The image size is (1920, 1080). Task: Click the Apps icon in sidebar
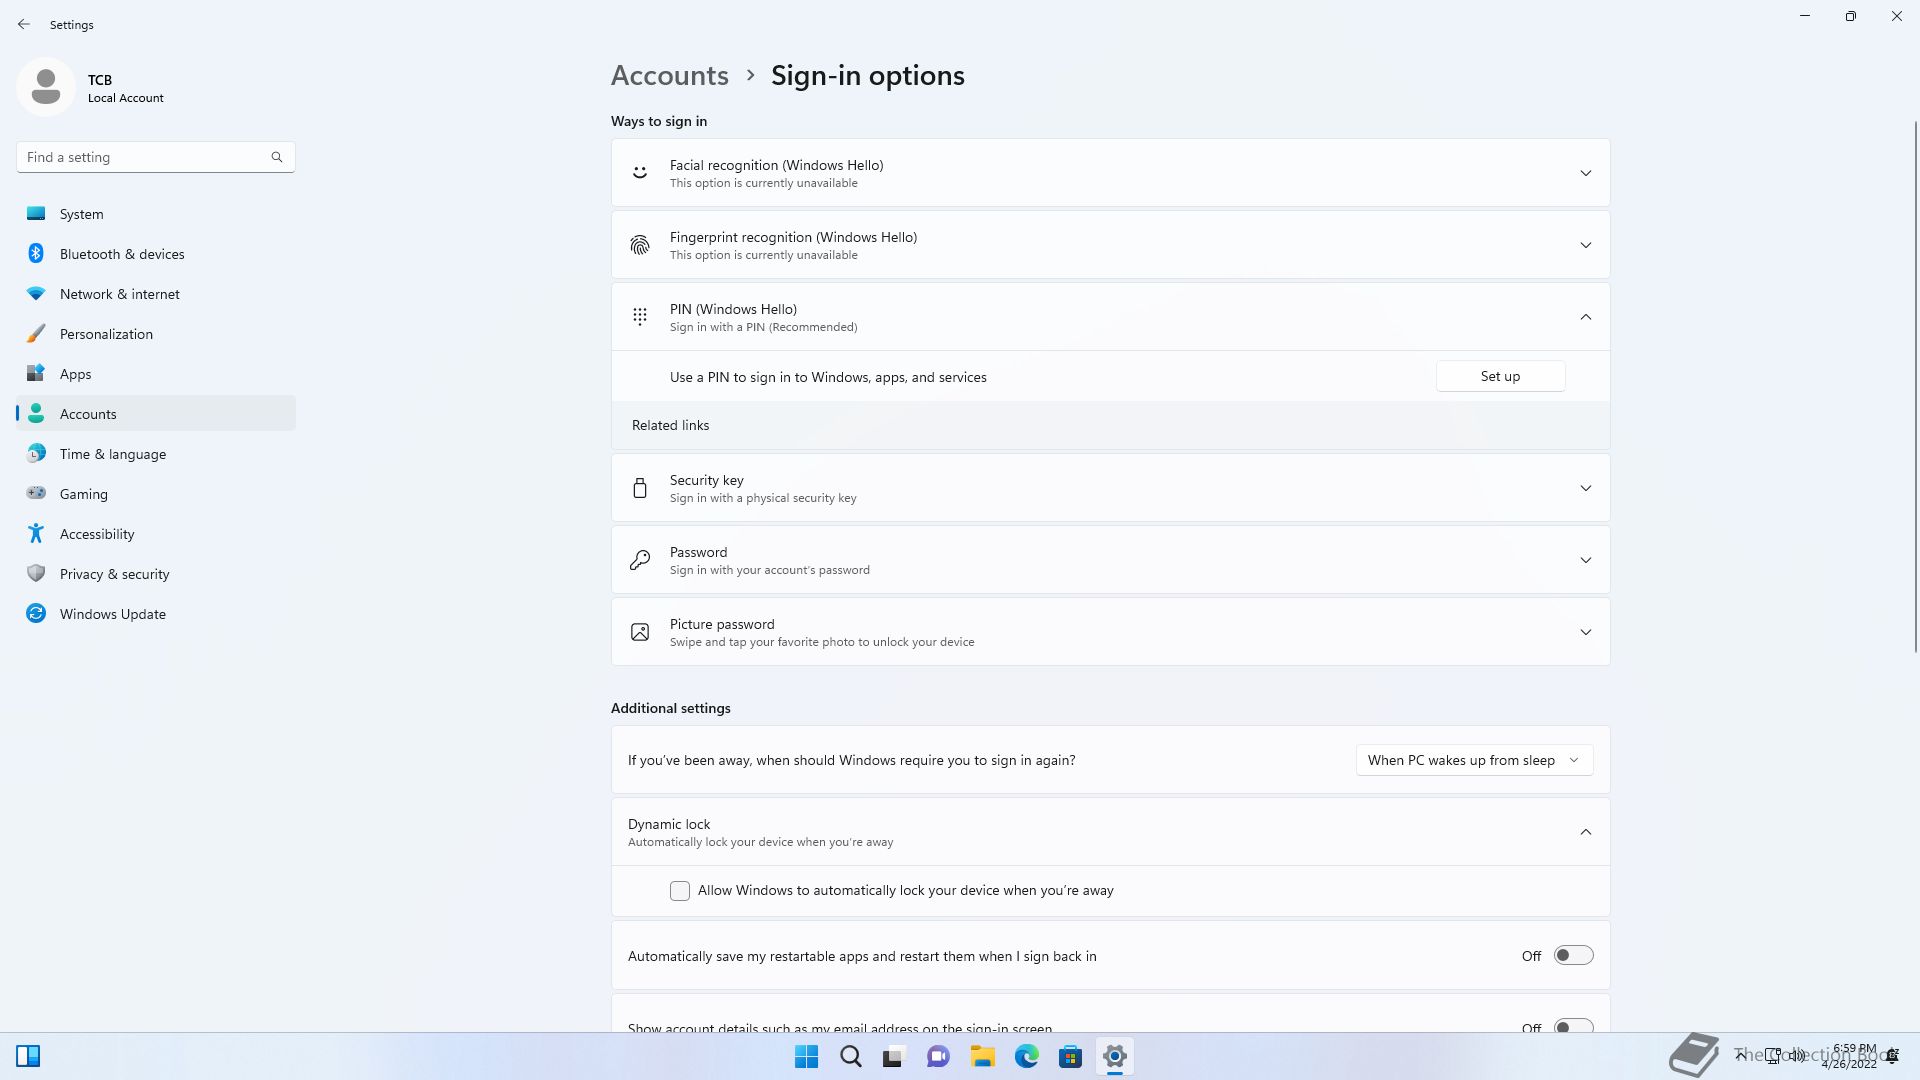pos(36,374)
